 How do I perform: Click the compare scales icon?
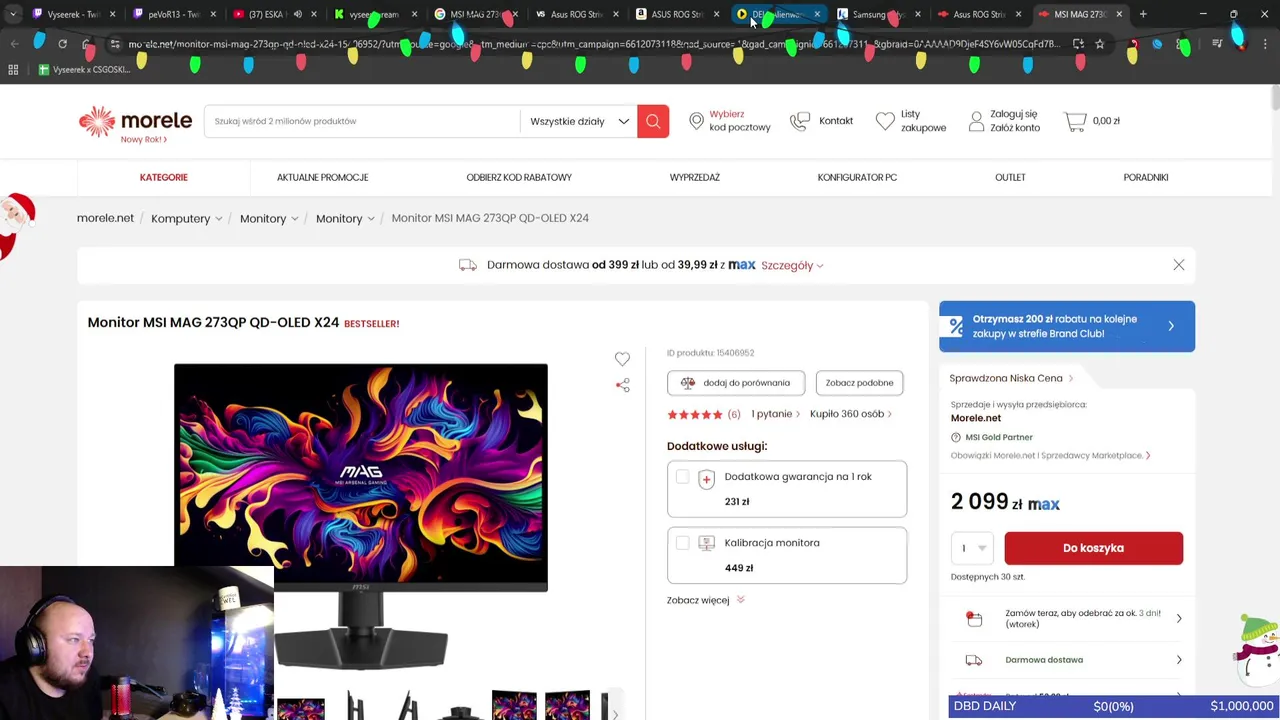click(x=688, y=383)
